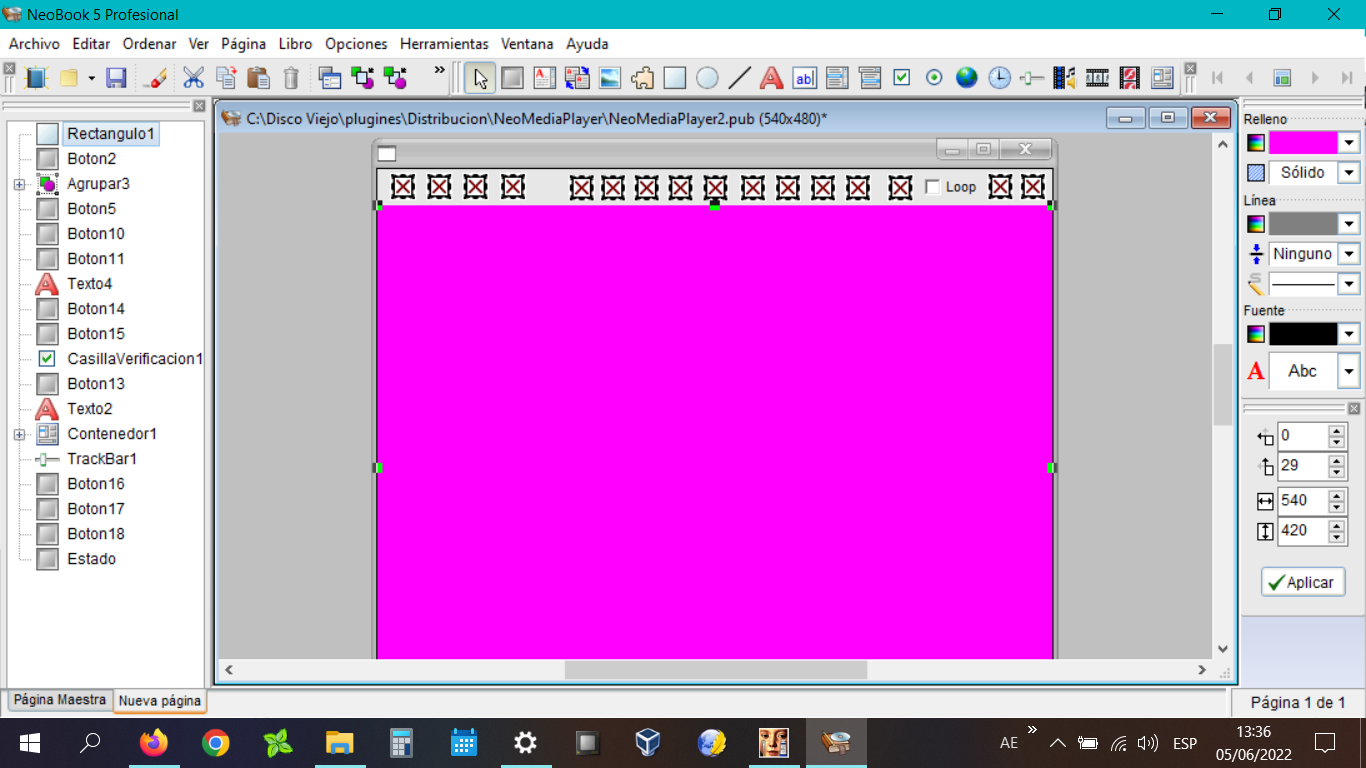The image size is (1366, 768).
Task: Toggle the Loop checkbox on canvas
Action: [932, 187]
